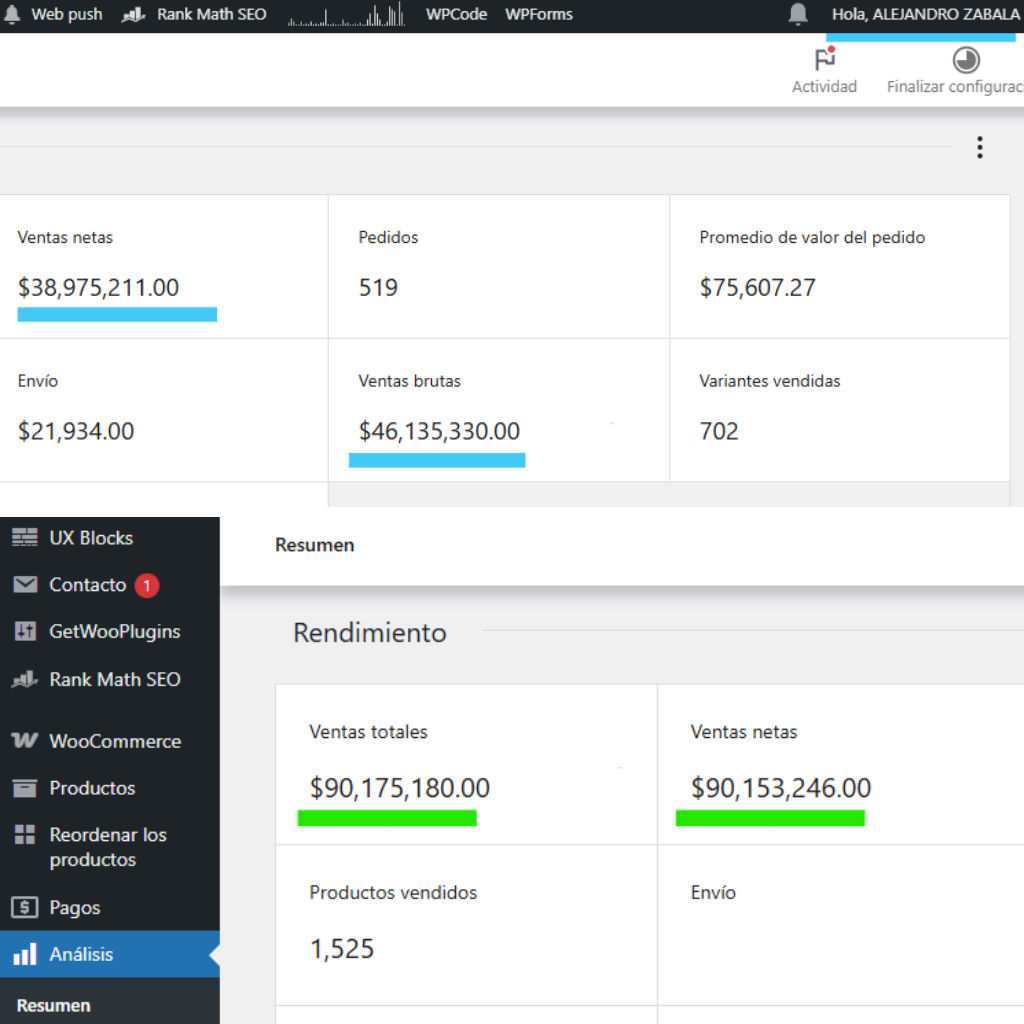Viewport: 1024px width, 1024px height.
Task: Open the UX Blocks sidebar icon
Action: (25, 538)
